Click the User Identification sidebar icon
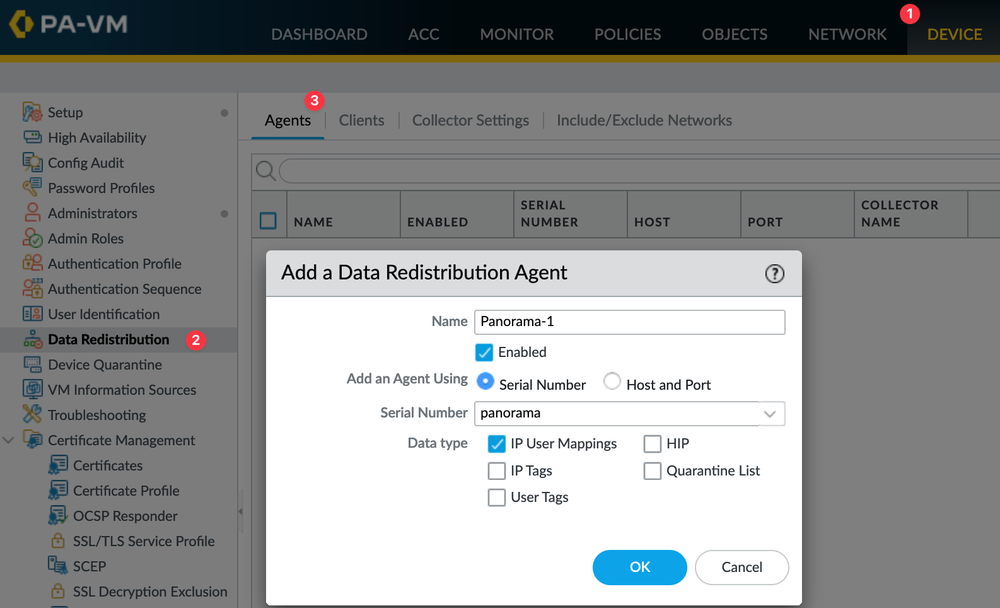The width and height of the screenshot is (1000, 608). (x=34, y=314)
